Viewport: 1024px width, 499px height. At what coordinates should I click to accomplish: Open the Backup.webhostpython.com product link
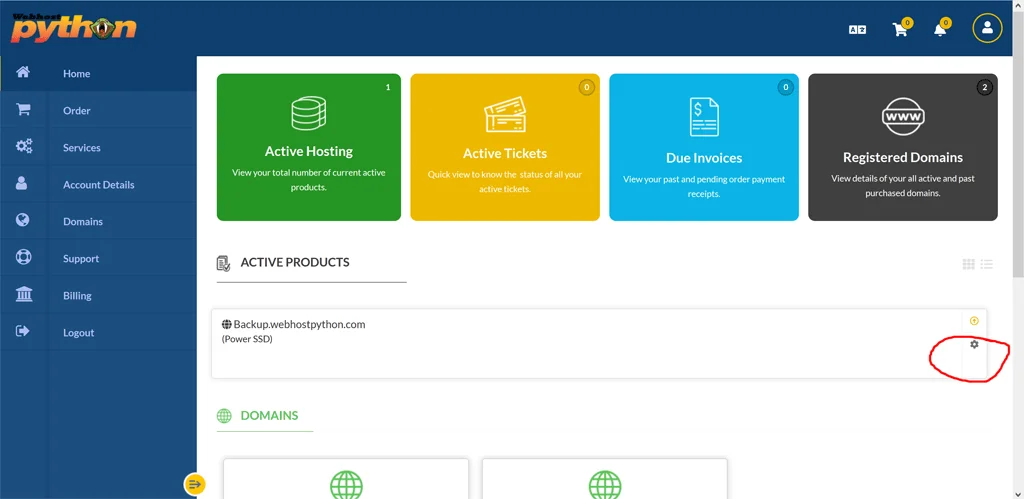299,324
